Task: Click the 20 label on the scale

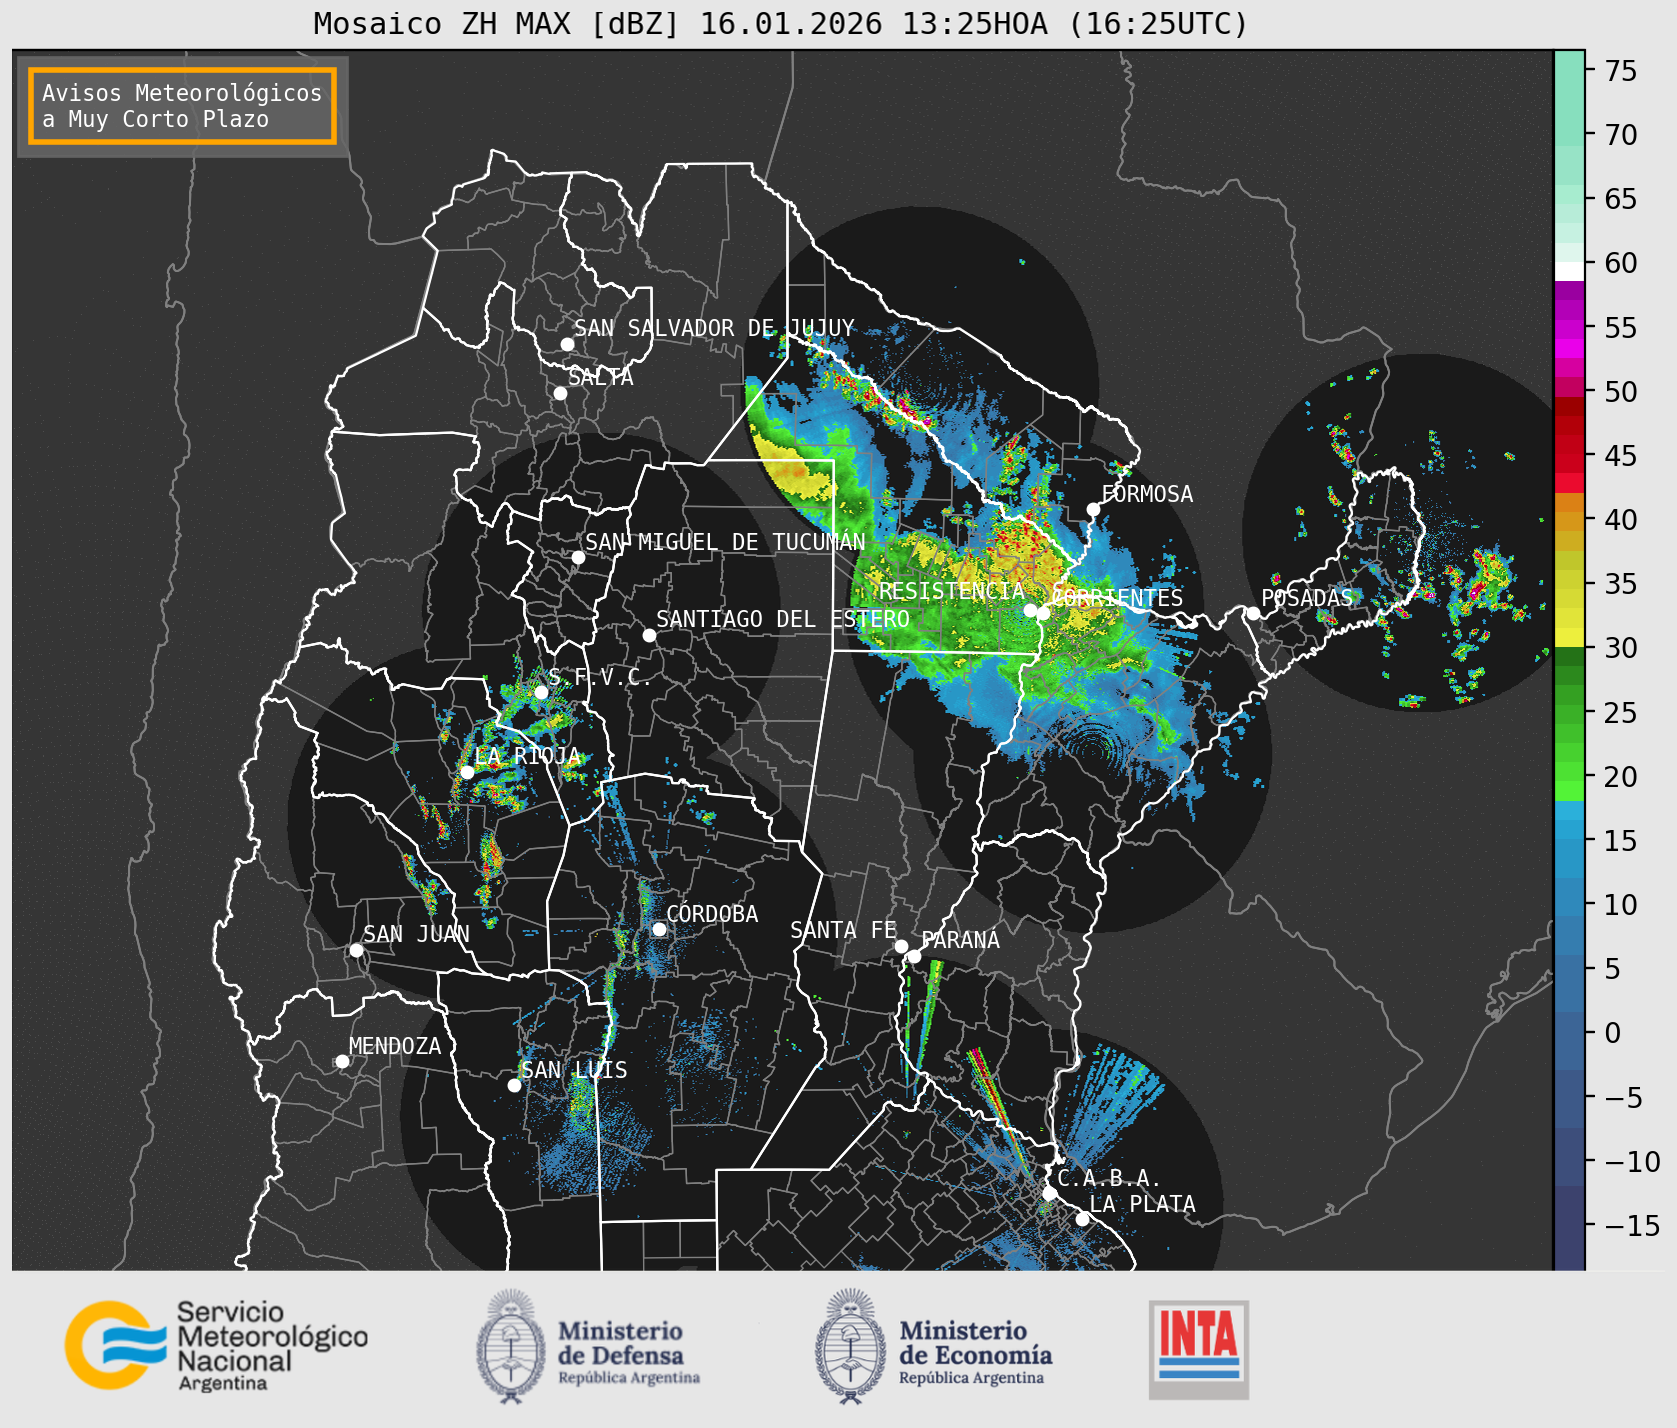Action: pos(1621,777)
